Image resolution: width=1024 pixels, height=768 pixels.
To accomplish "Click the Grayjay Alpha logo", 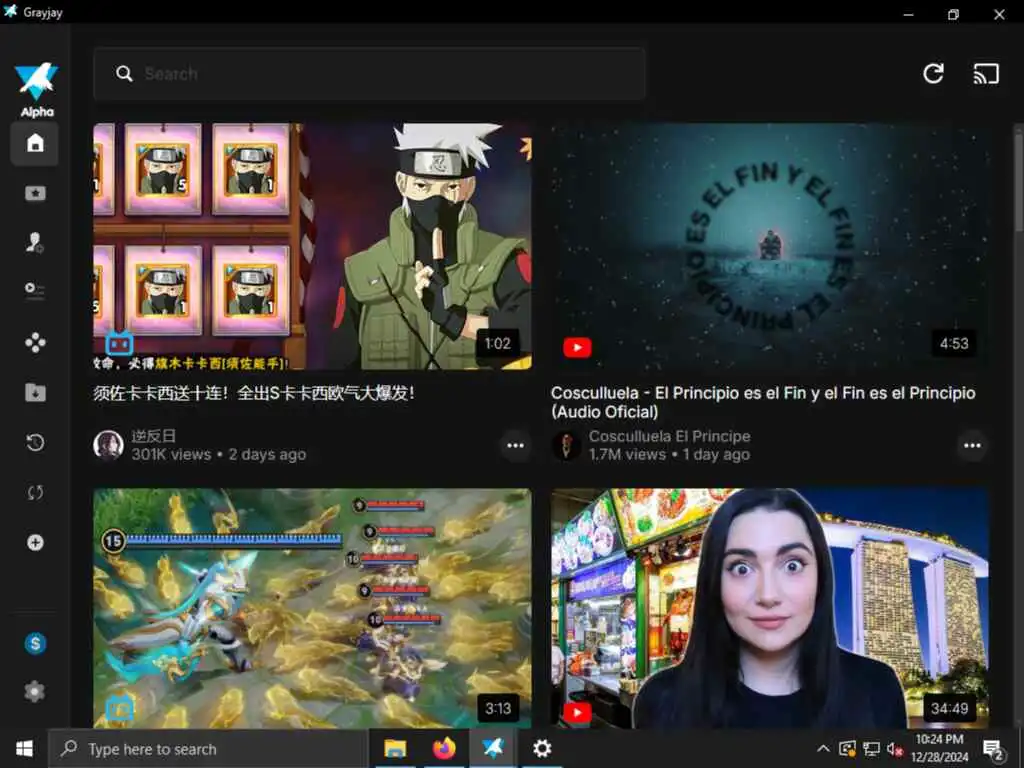I will click(37, 89).
